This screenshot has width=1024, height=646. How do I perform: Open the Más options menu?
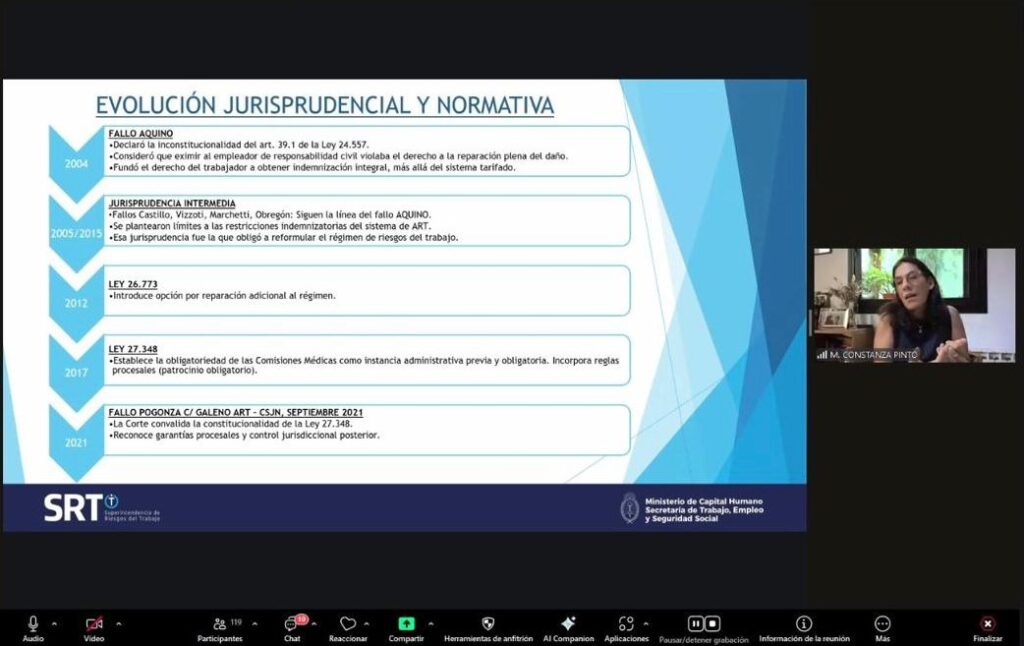click(882, 624)
